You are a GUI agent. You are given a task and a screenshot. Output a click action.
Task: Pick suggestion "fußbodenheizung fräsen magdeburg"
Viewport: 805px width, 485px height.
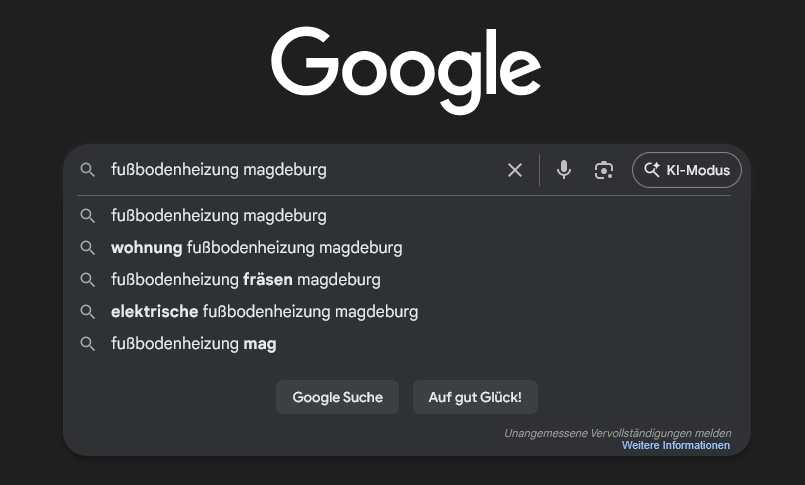[246, 279]
